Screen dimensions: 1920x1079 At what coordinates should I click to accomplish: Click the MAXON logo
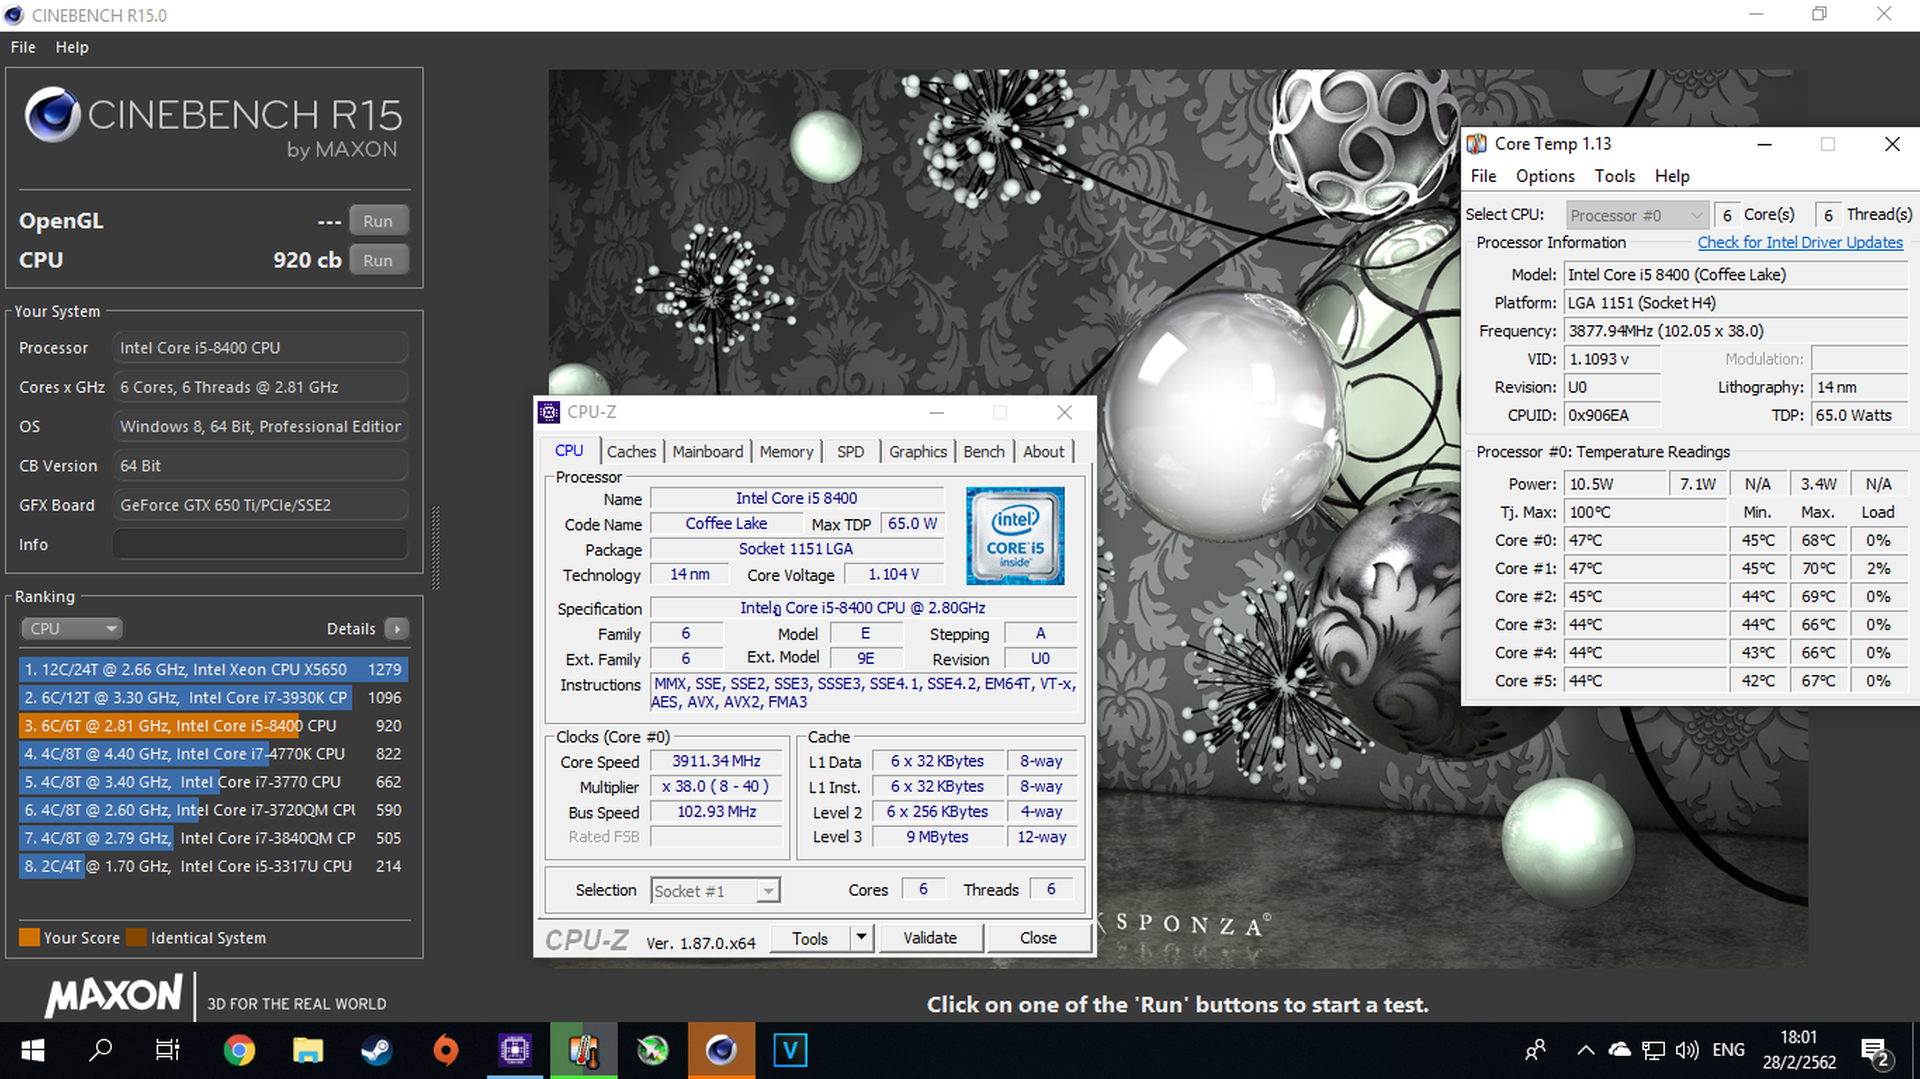(113, 996)
